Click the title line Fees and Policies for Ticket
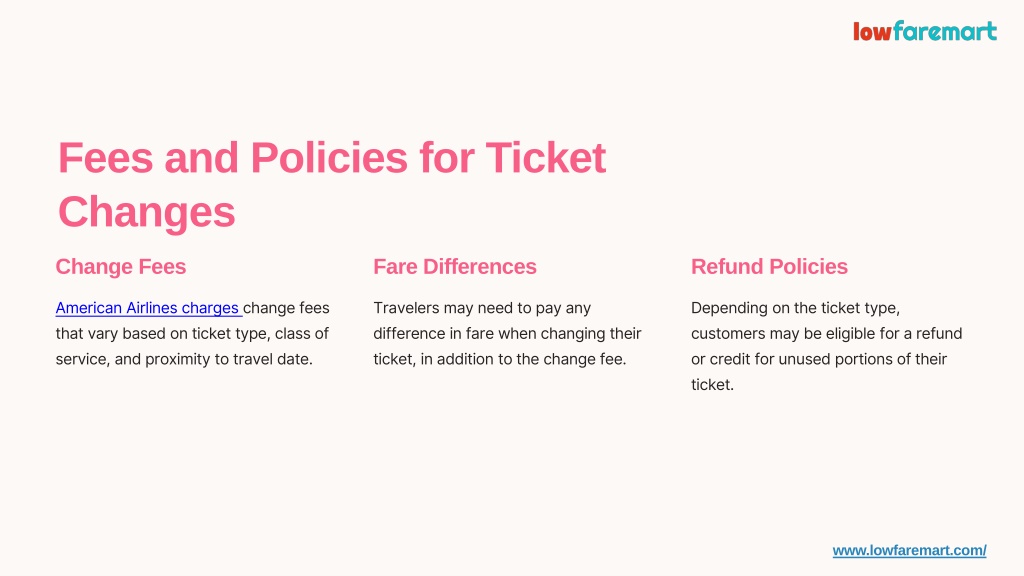1024x576 pixels. pos(332,158)
